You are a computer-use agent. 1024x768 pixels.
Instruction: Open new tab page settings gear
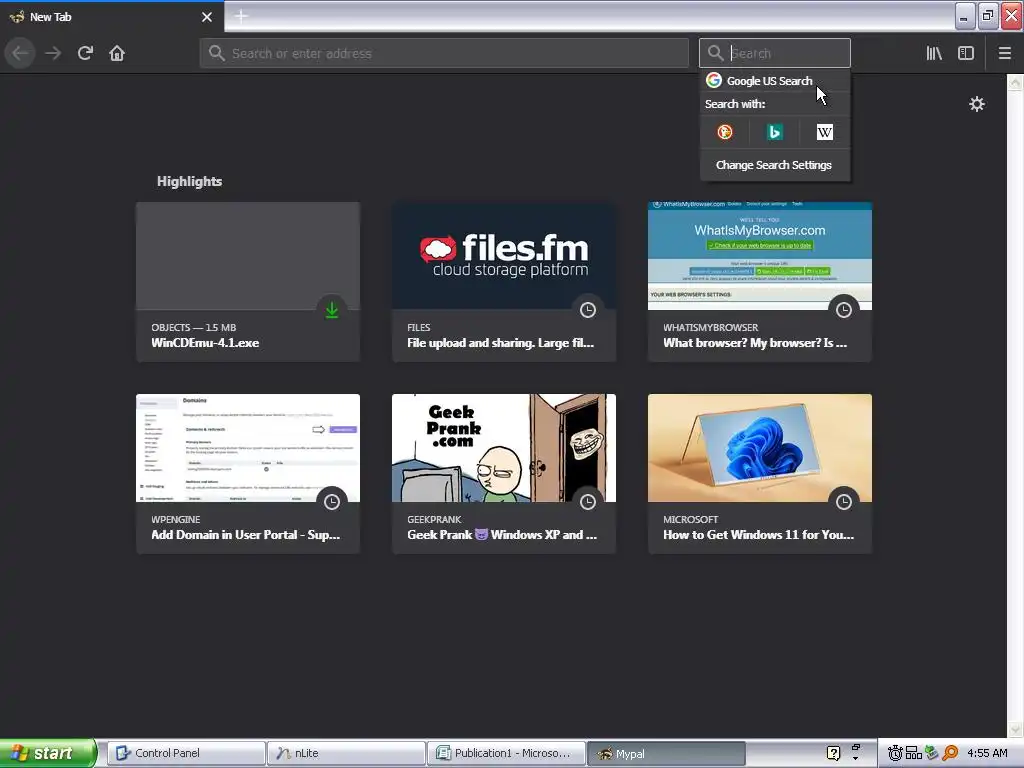(x=976, y=104)
